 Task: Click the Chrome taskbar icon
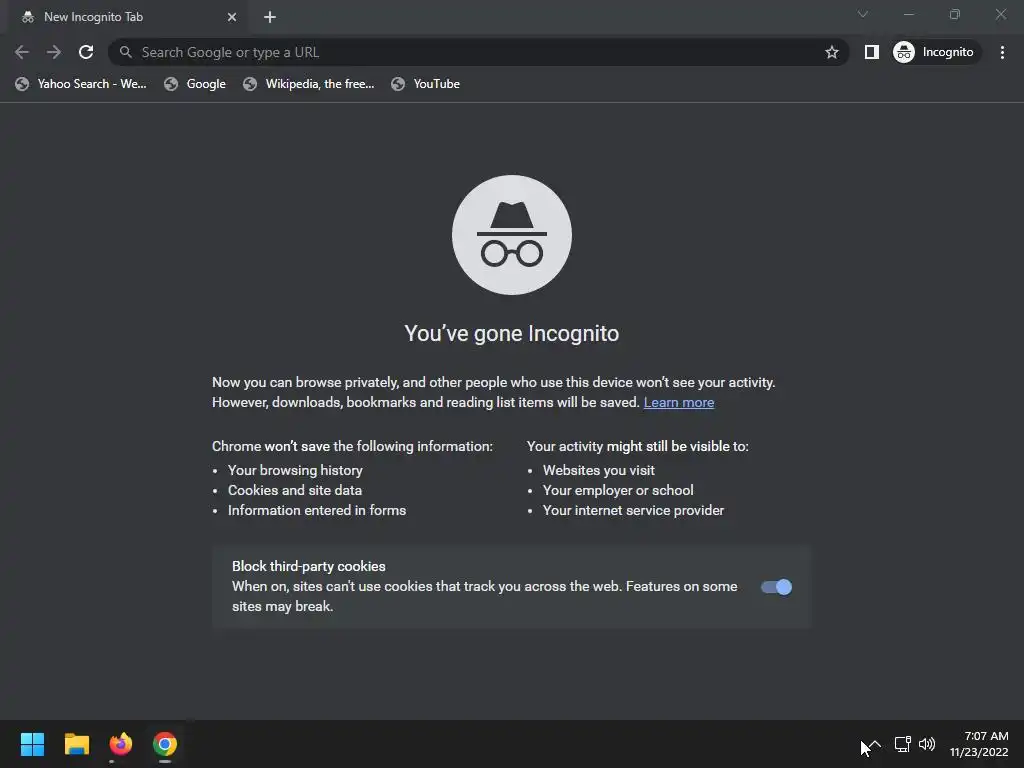(x=165, y=744)
